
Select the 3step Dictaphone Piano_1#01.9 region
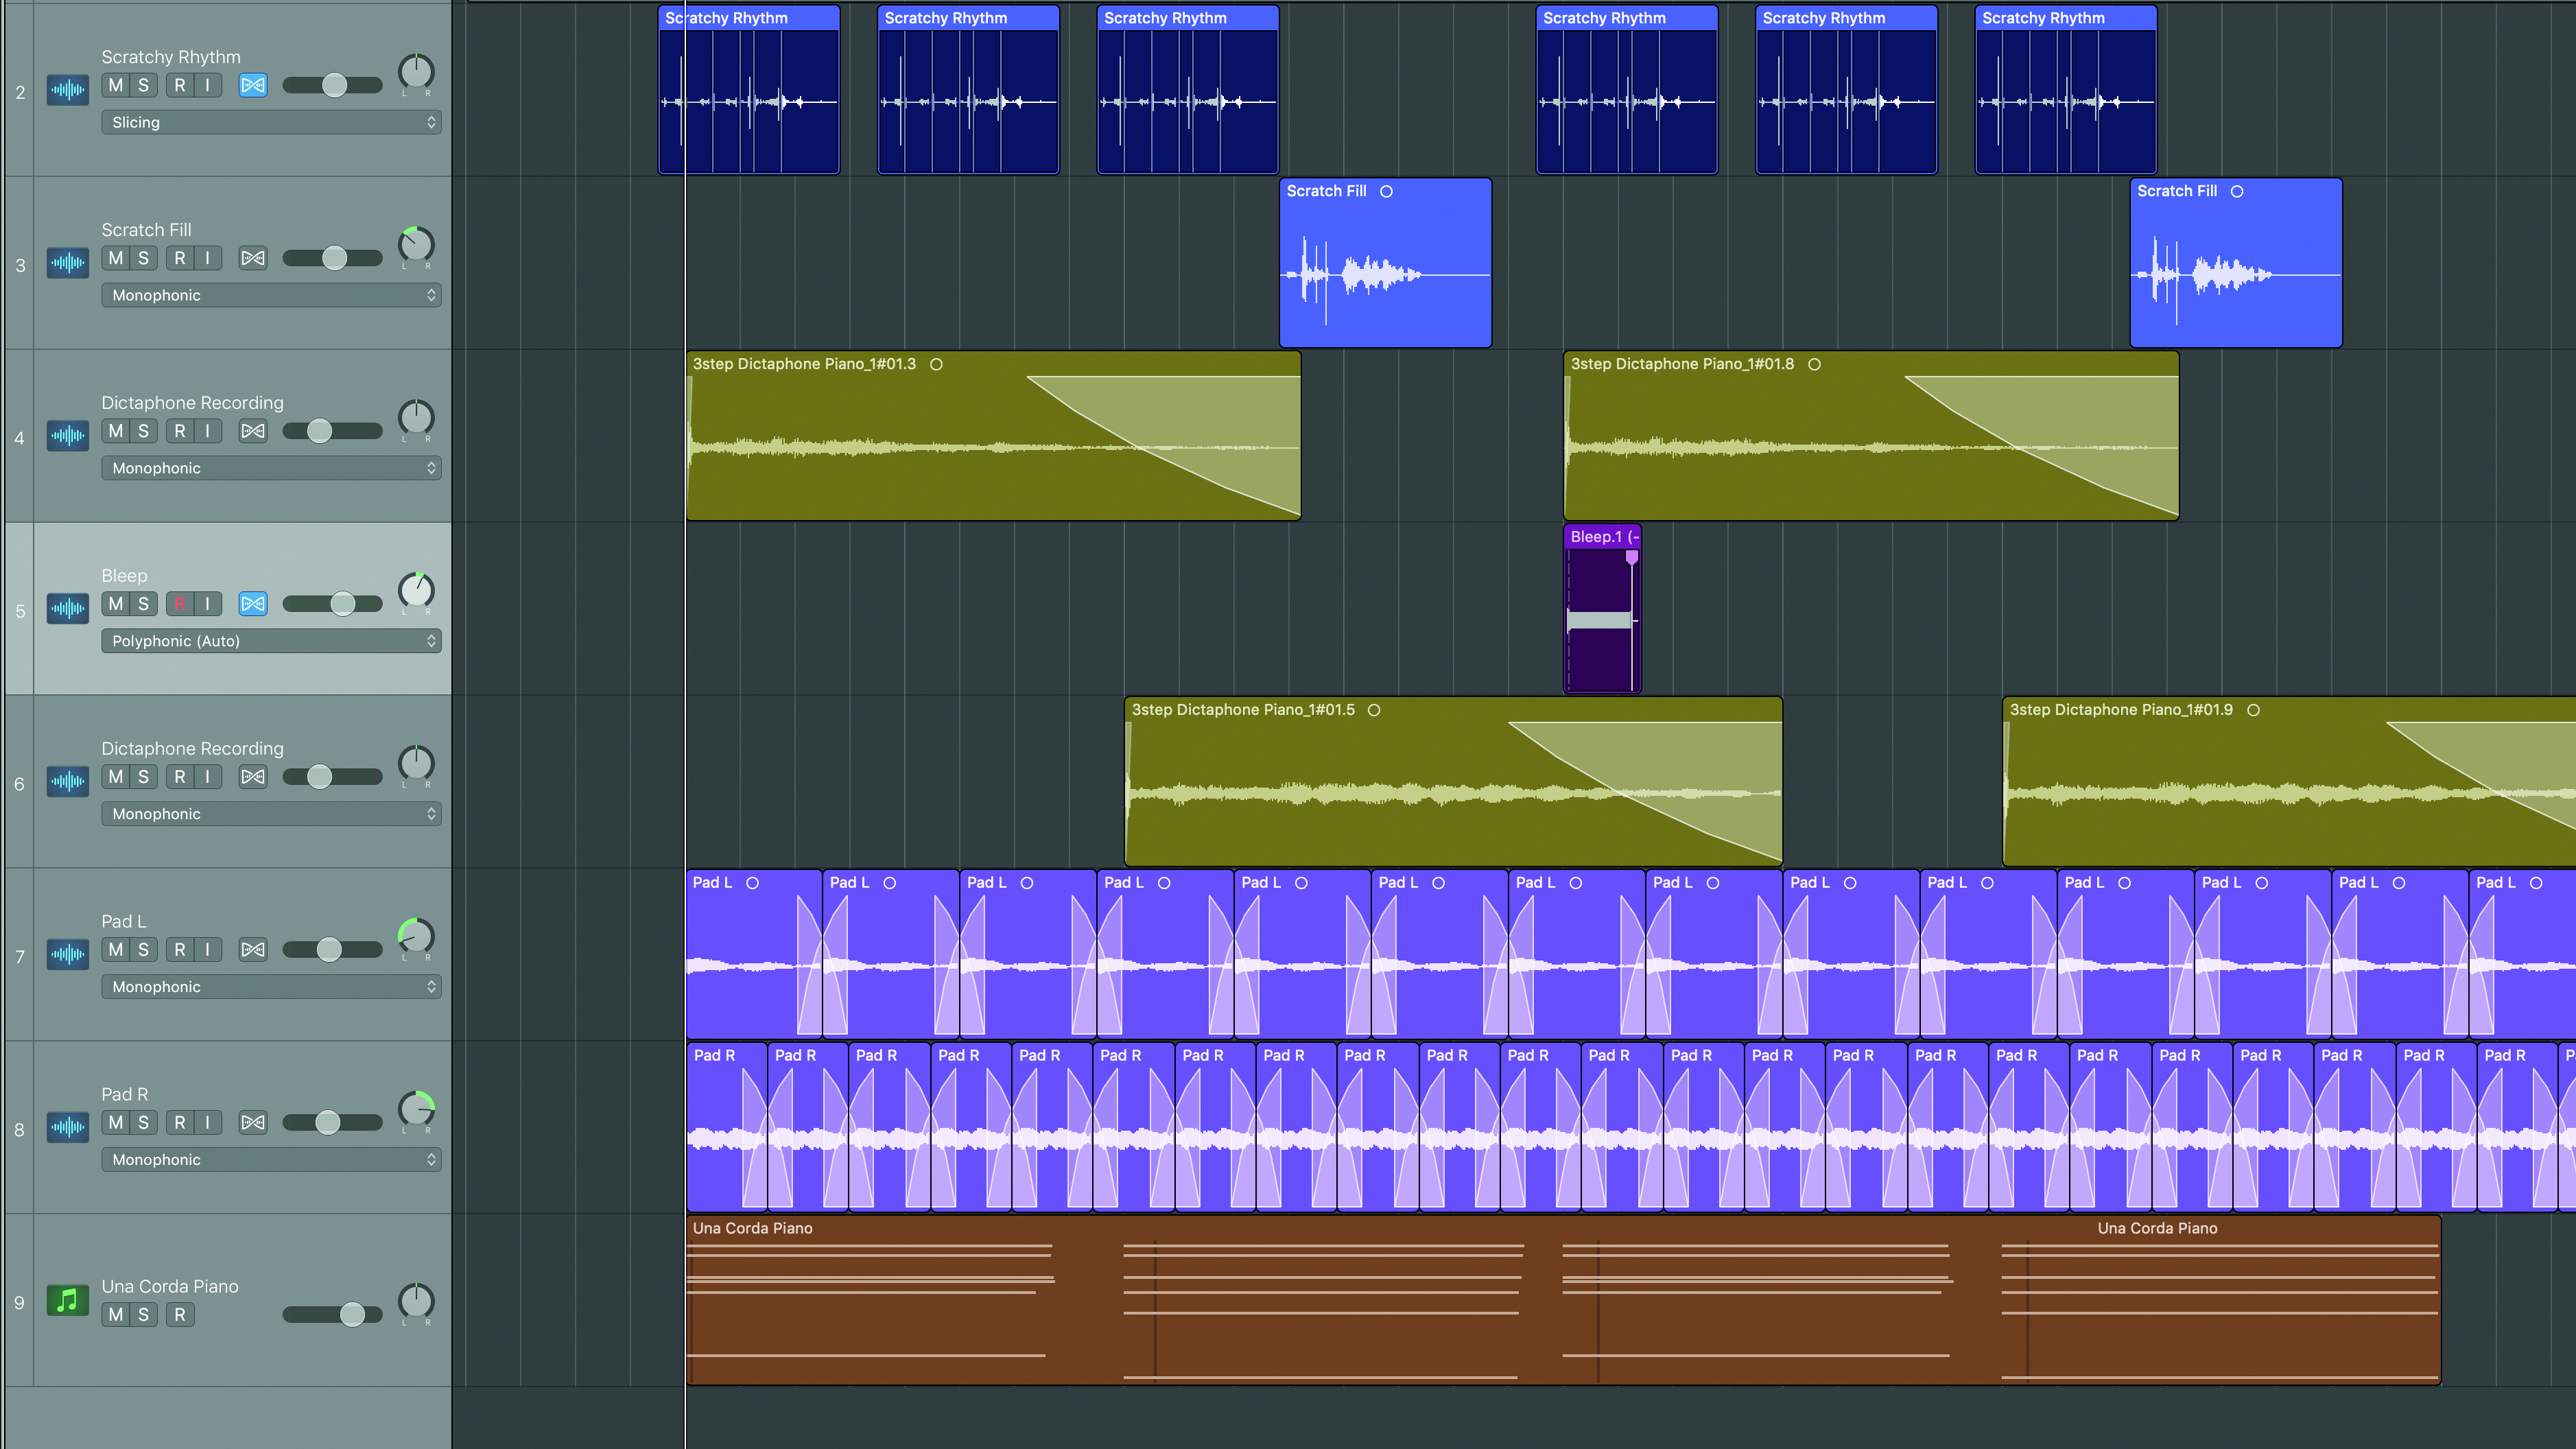(x=2289, y=781)
